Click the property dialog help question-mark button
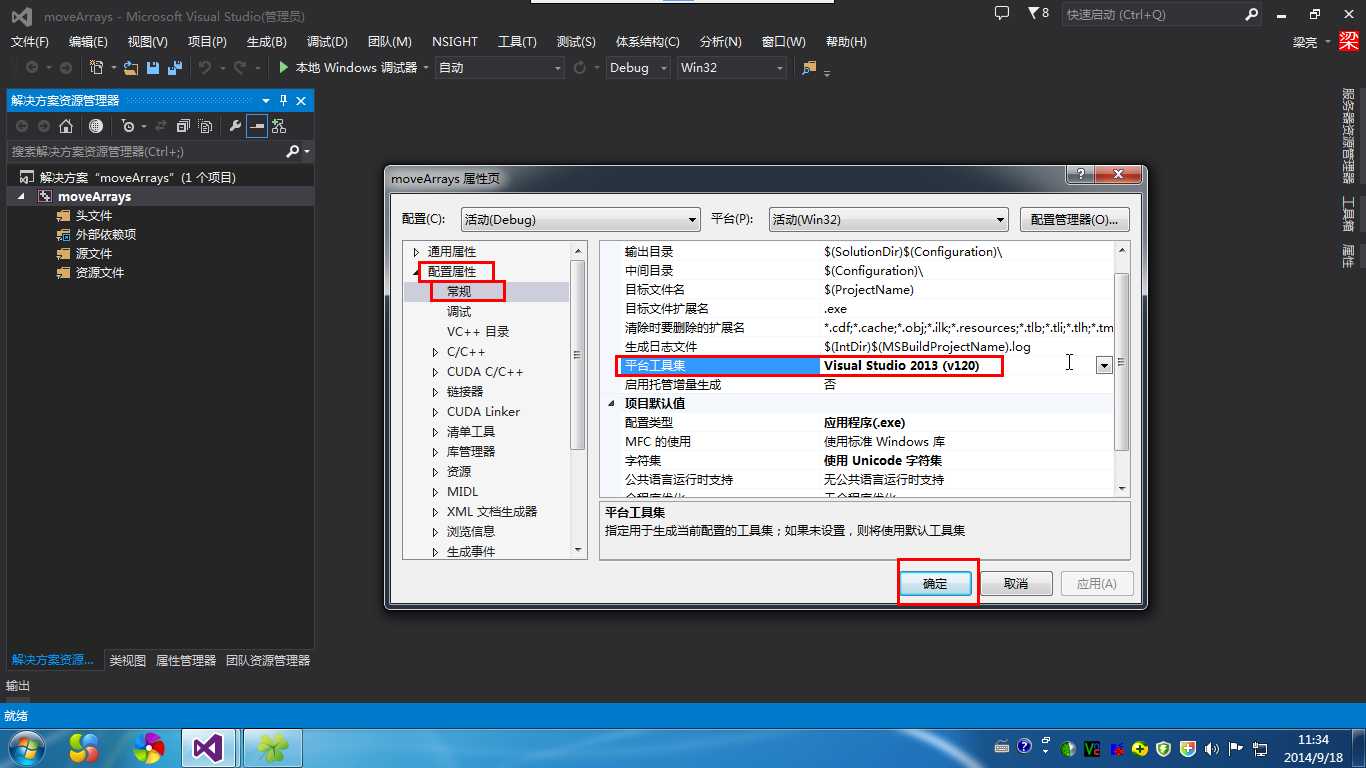Image resolution: width=1366 pixels, height=768 pixels. coord(1080,175)
